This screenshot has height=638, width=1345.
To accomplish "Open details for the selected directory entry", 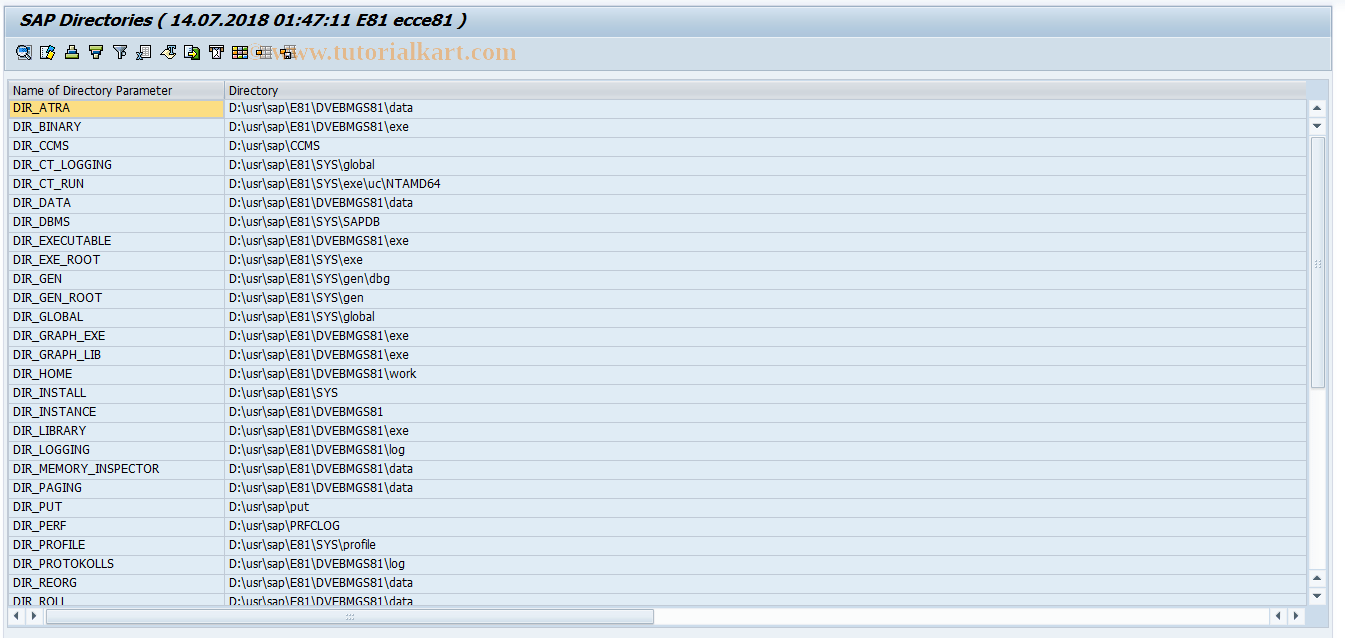I will pyautogui.click(x=23, y=52).
